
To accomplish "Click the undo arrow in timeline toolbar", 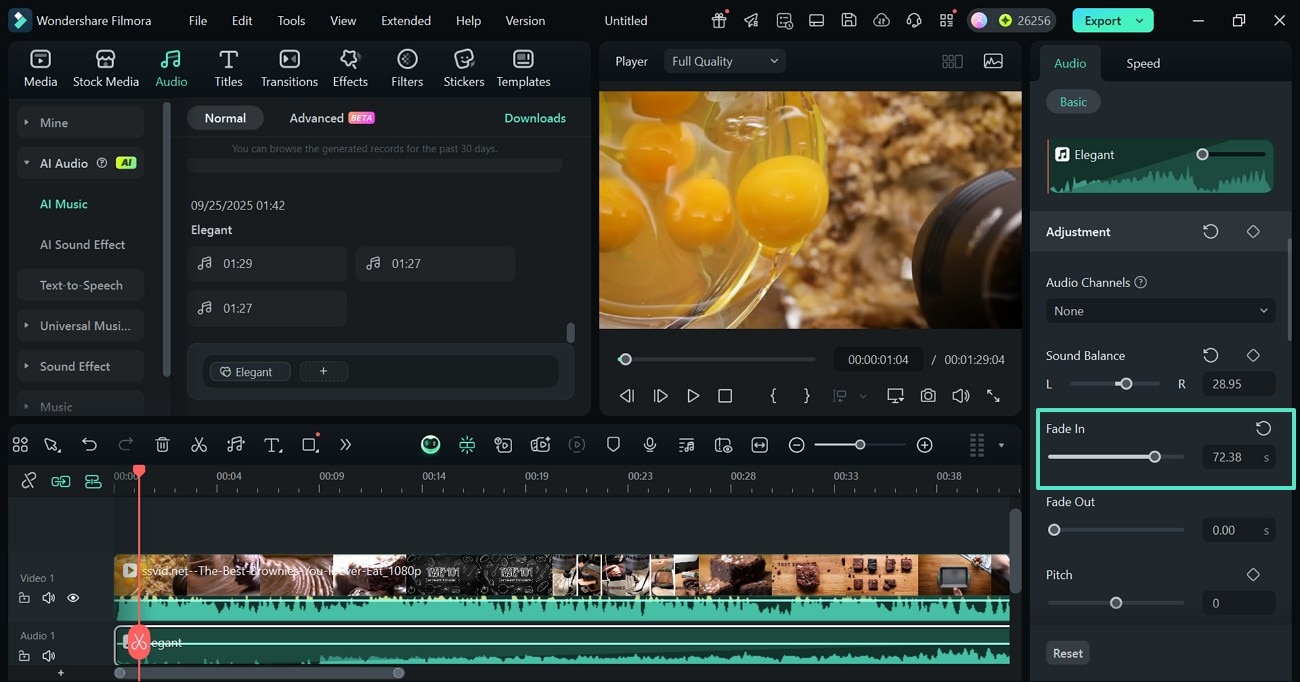I will coord(90,445).
